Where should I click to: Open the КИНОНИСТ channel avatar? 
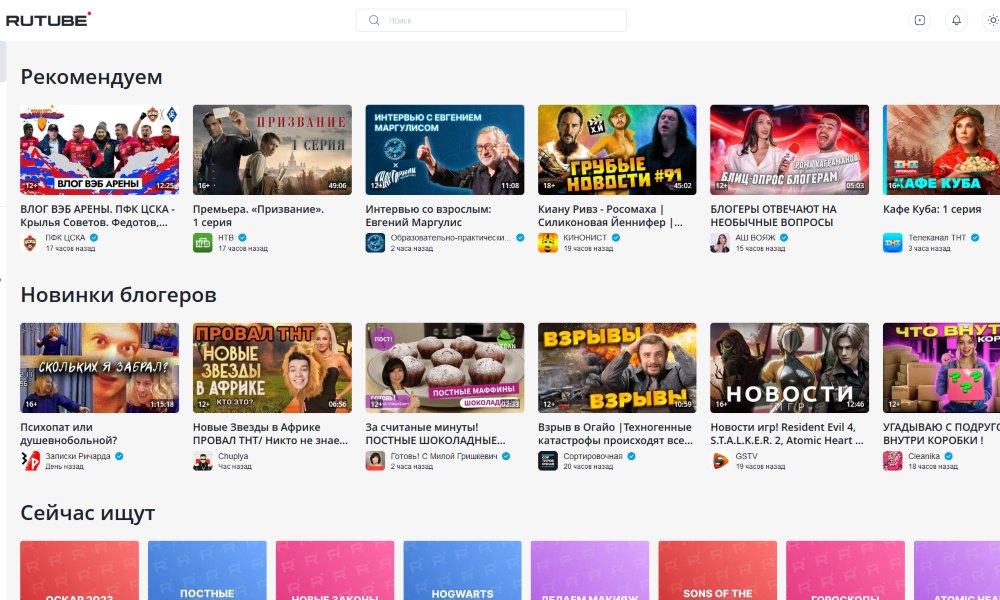point(548,242)
